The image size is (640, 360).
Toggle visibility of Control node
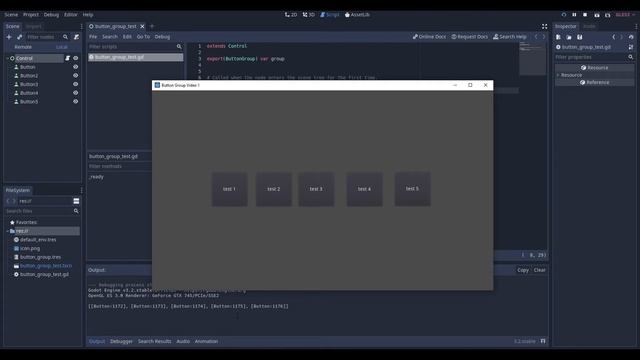[x=76, y=58]
